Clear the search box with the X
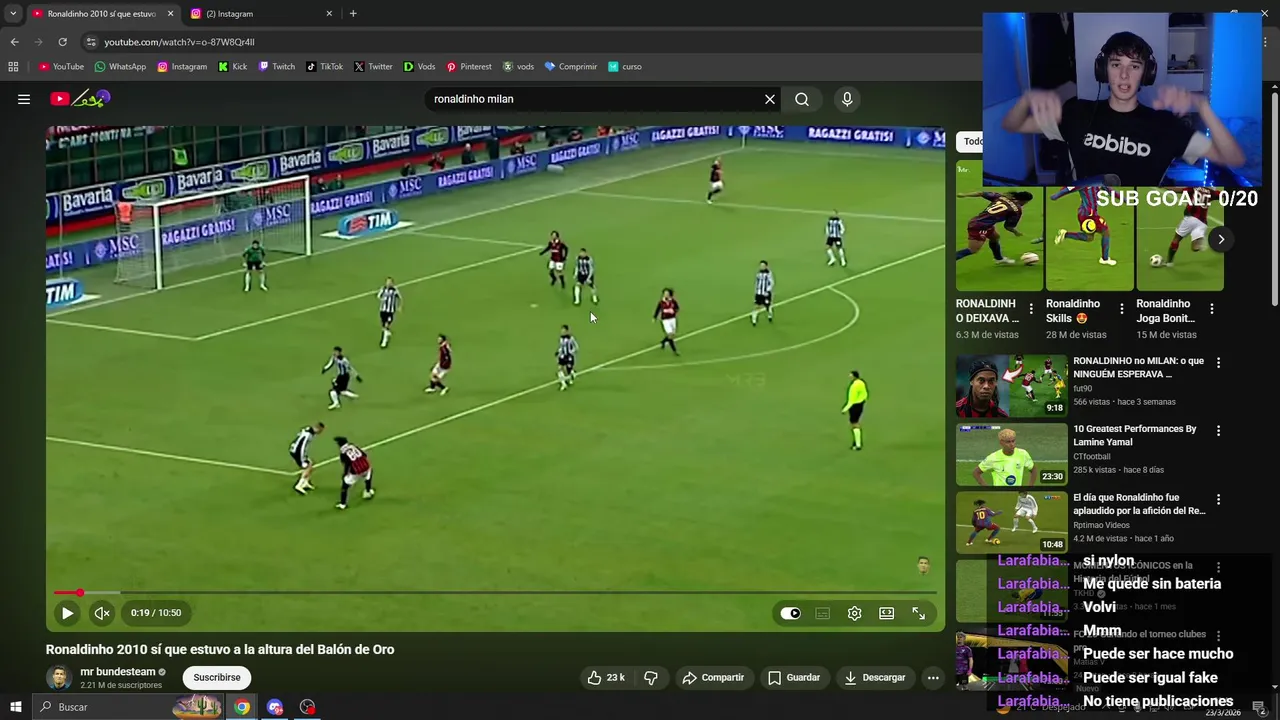 tap(770, 99)
